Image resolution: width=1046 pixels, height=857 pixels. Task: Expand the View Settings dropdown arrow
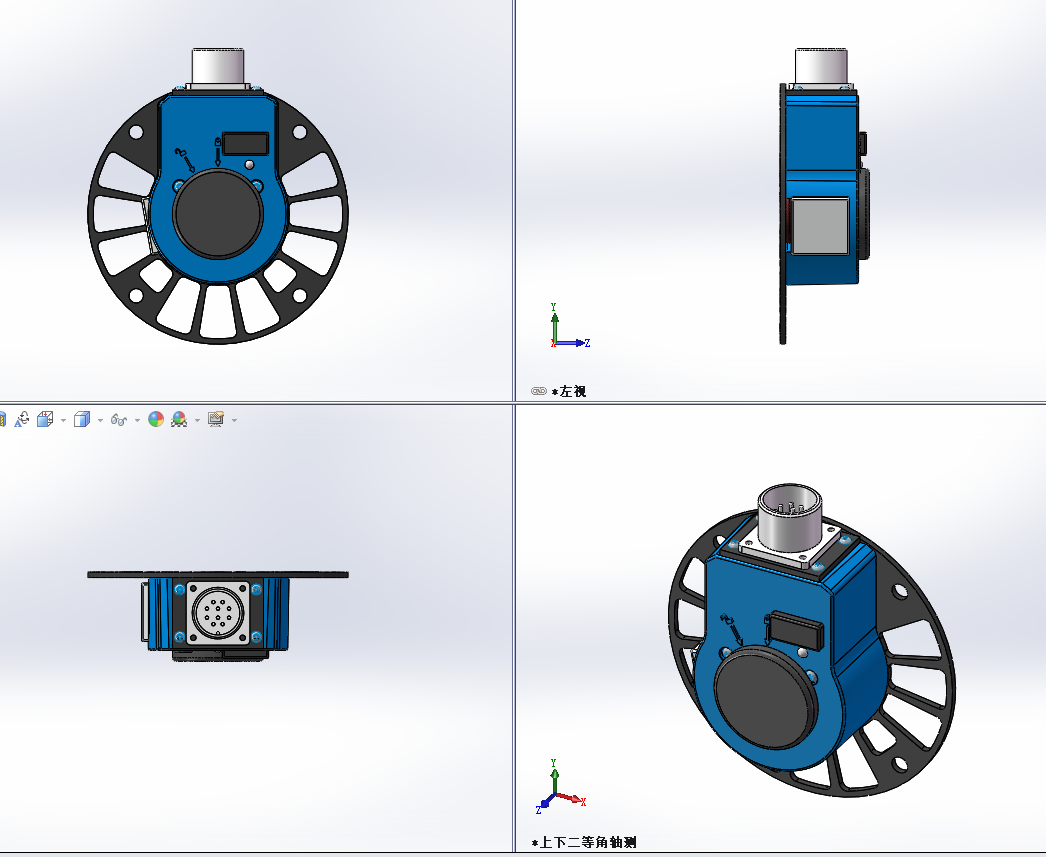234,420
